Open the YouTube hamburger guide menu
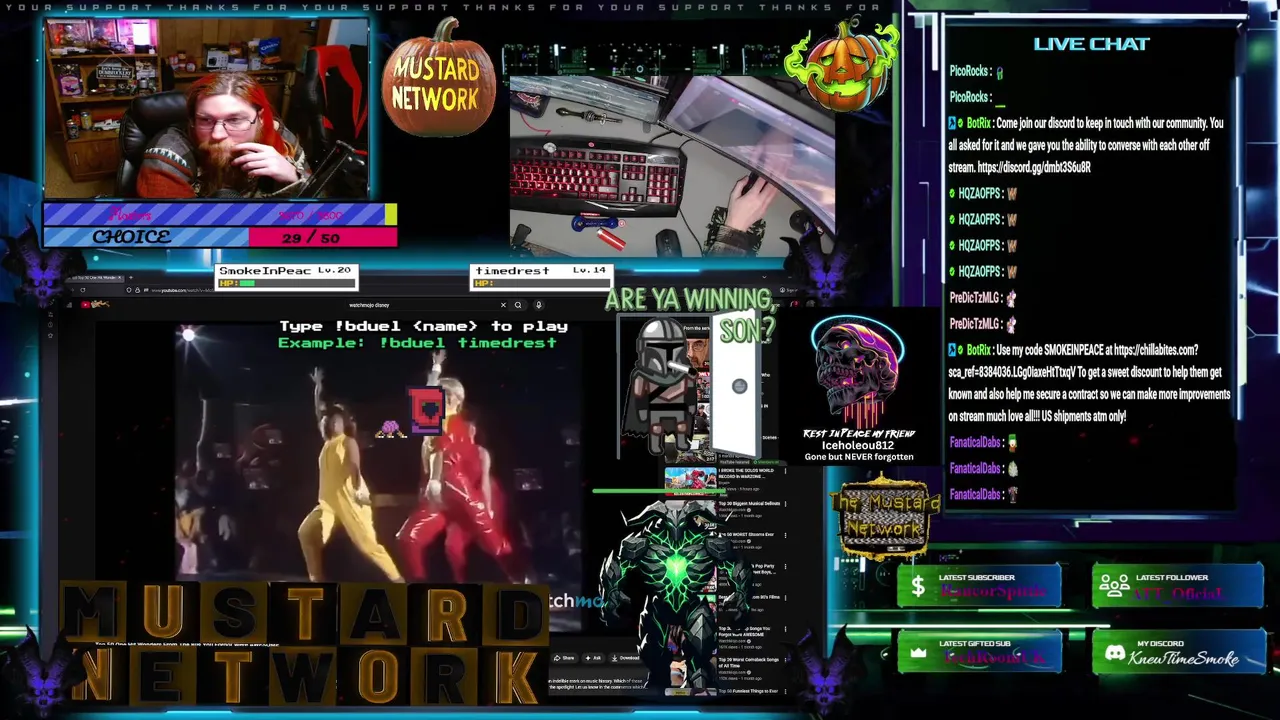1280x720 pixels. [x=69, y=305]
